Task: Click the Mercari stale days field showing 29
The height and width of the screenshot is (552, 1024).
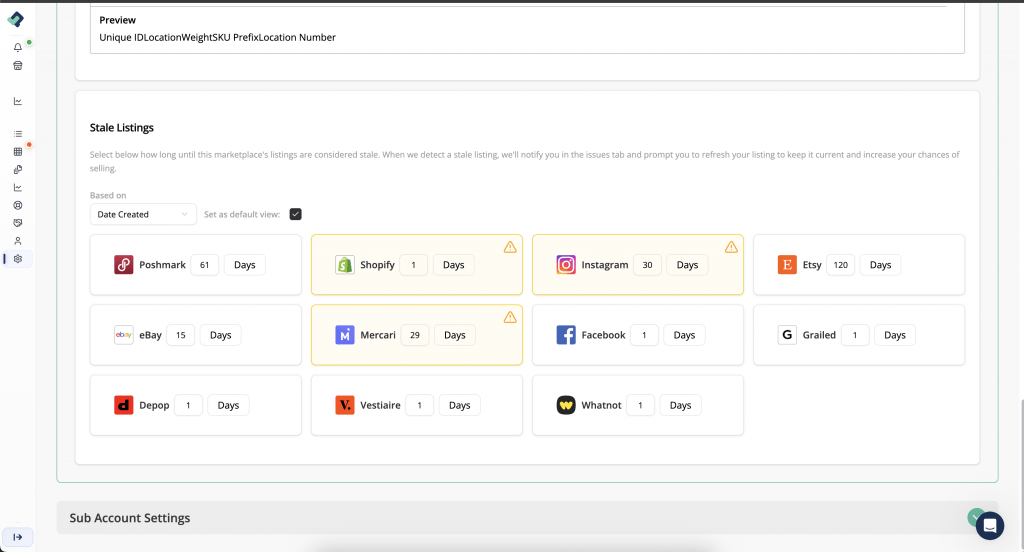Action: click(415, 334)
